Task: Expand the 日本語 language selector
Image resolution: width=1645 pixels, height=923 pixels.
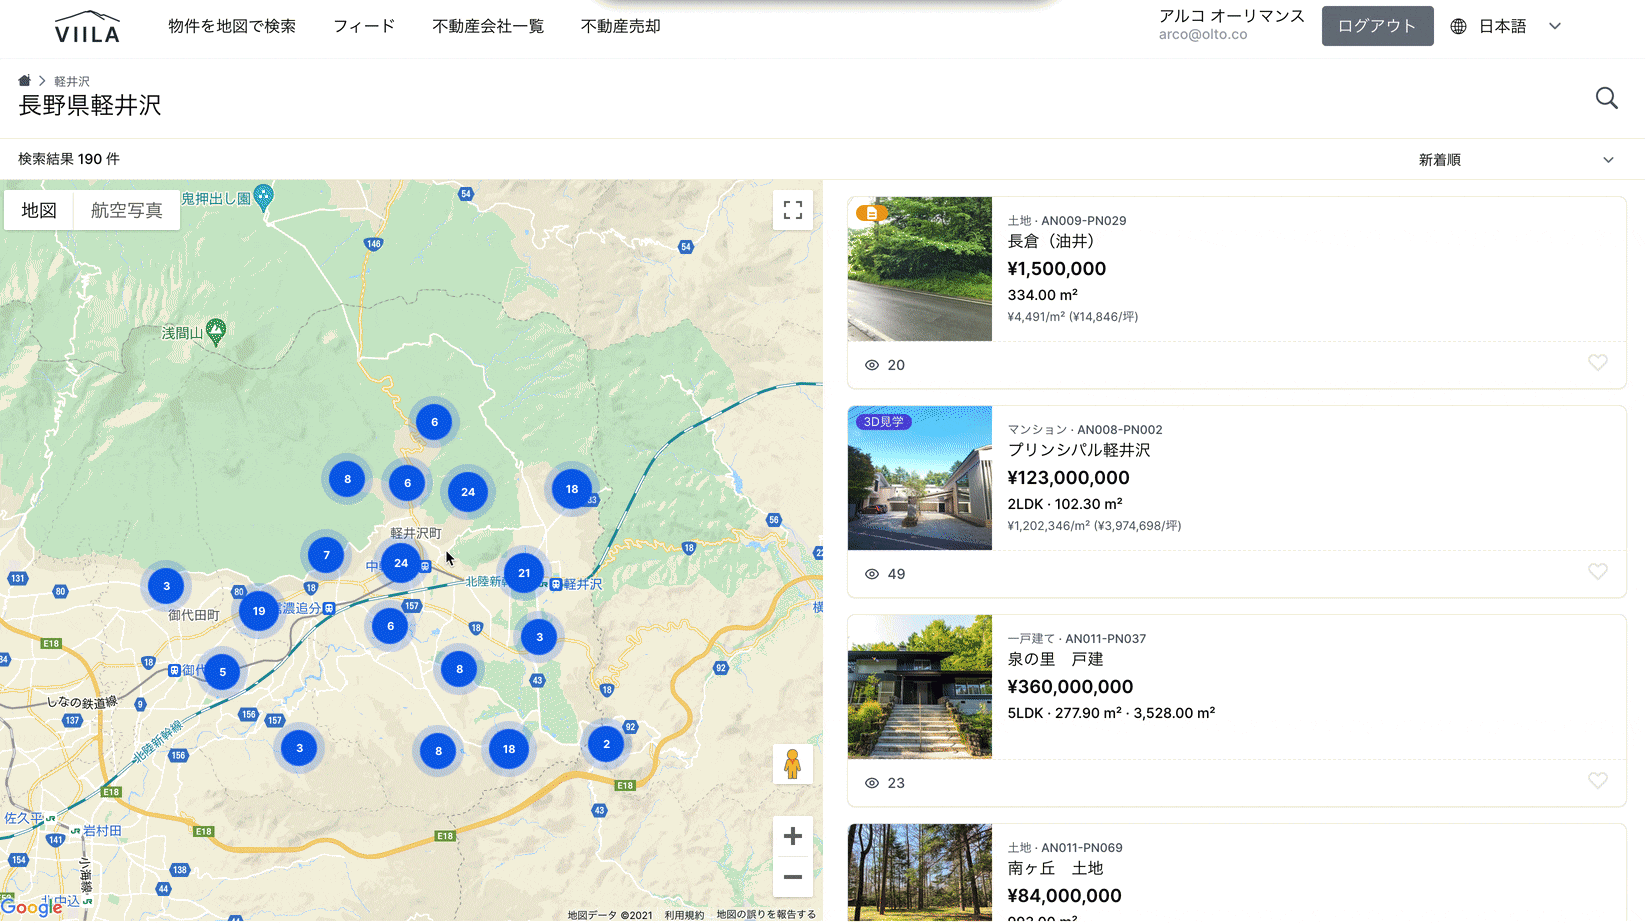Action: pos(1505,27)
